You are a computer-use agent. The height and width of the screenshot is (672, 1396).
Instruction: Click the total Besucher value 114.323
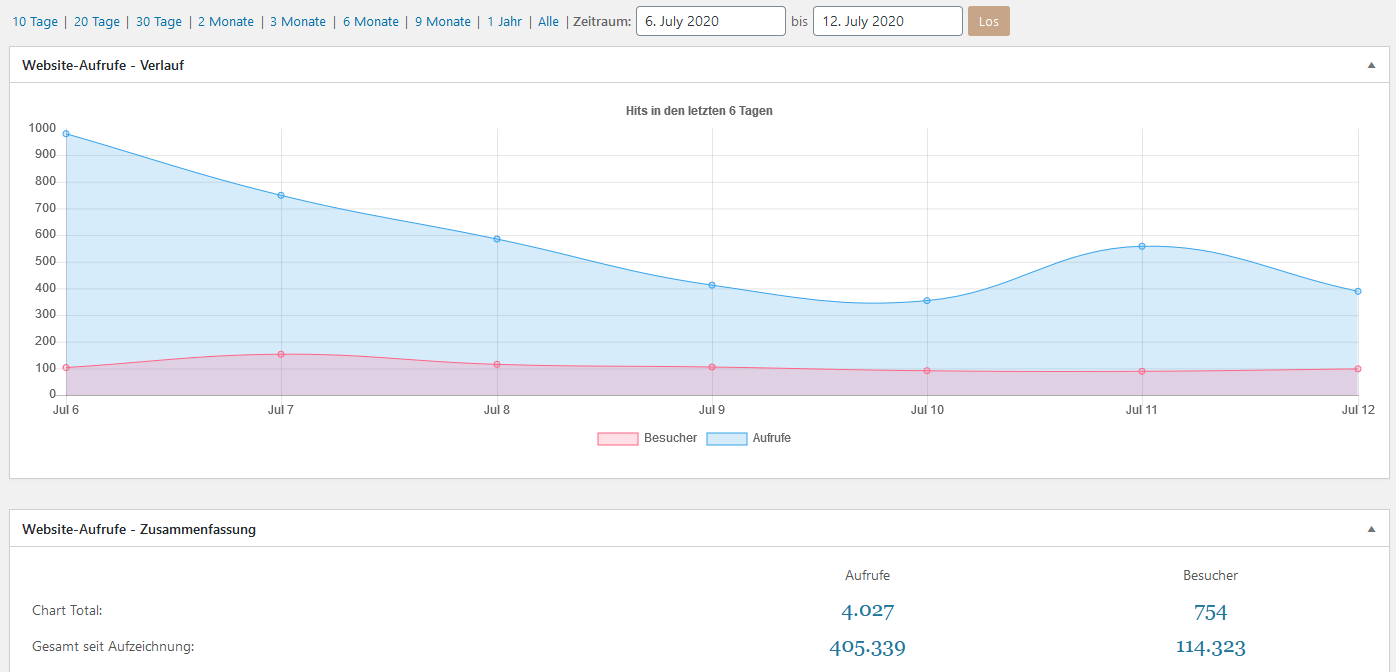1210,647
